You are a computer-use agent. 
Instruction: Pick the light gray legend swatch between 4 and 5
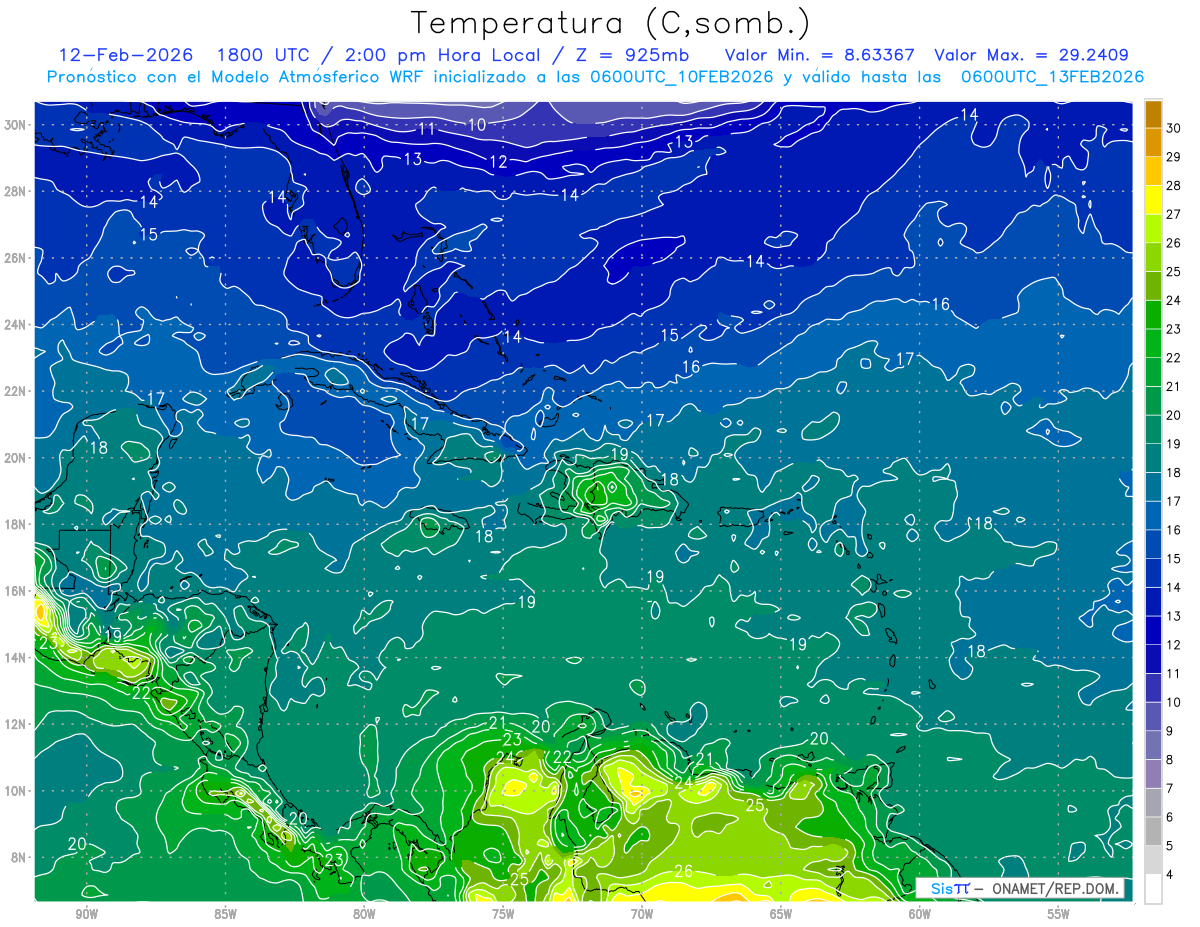point(1153,861)
